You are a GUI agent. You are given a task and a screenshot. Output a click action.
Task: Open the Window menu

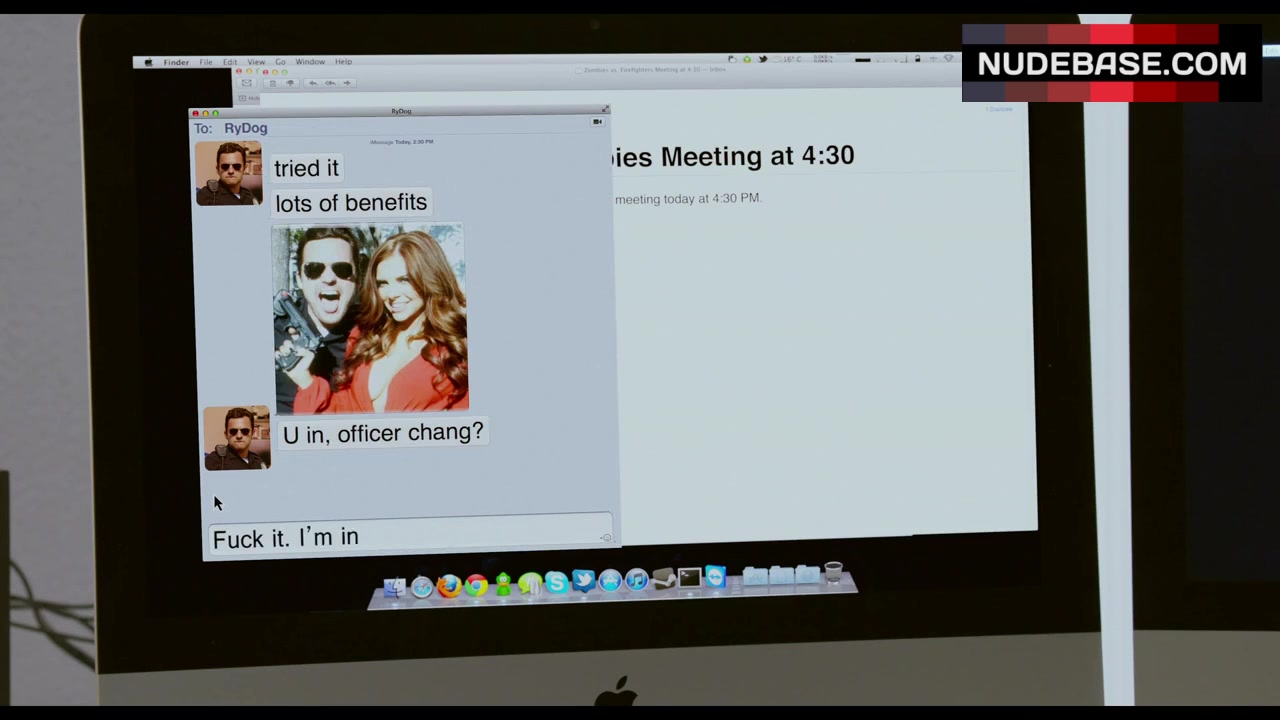(x=310, y=62)
